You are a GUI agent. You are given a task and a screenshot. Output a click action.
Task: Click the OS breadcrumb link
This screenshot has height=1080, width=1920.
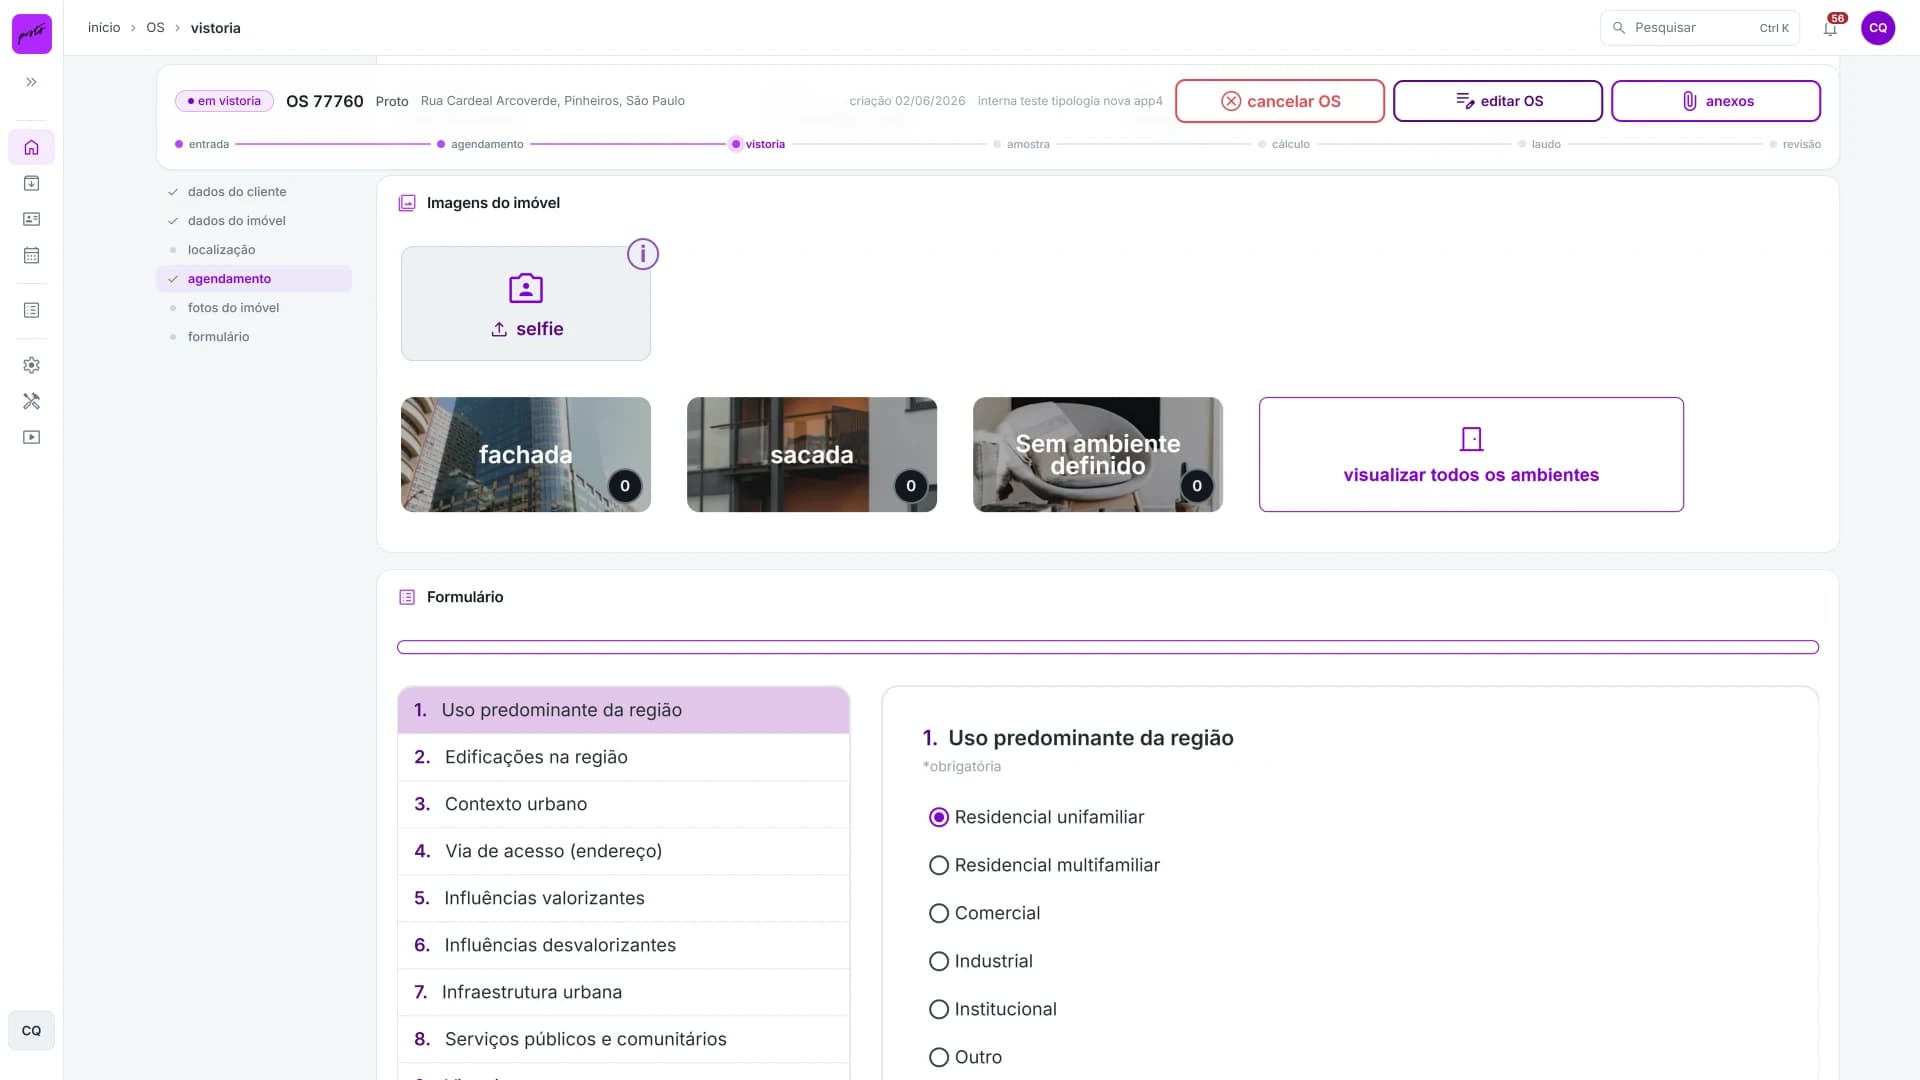coord(155,28)
